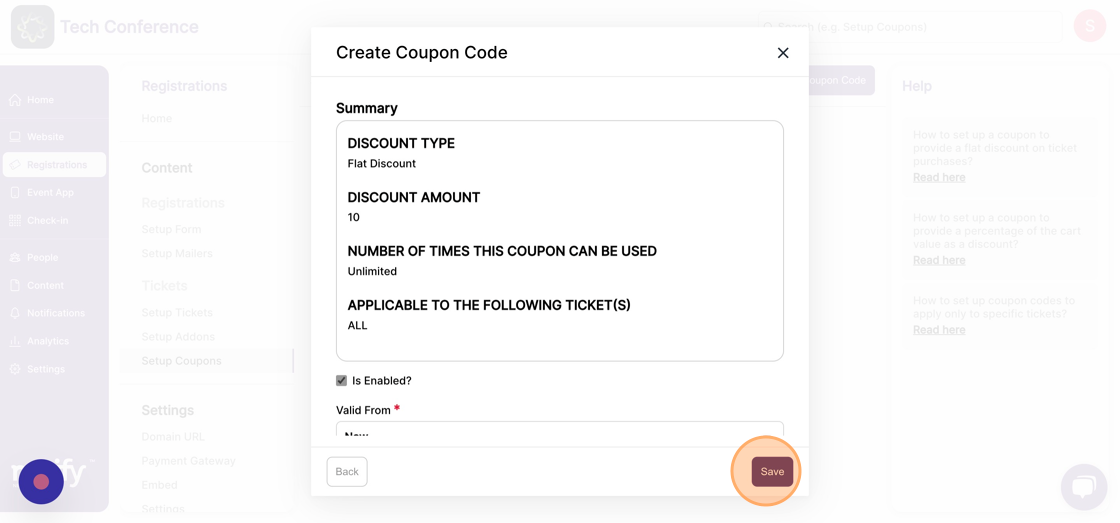The image size is (1120, 523).
Task: Save the coupon code
Action: point(772,472)
